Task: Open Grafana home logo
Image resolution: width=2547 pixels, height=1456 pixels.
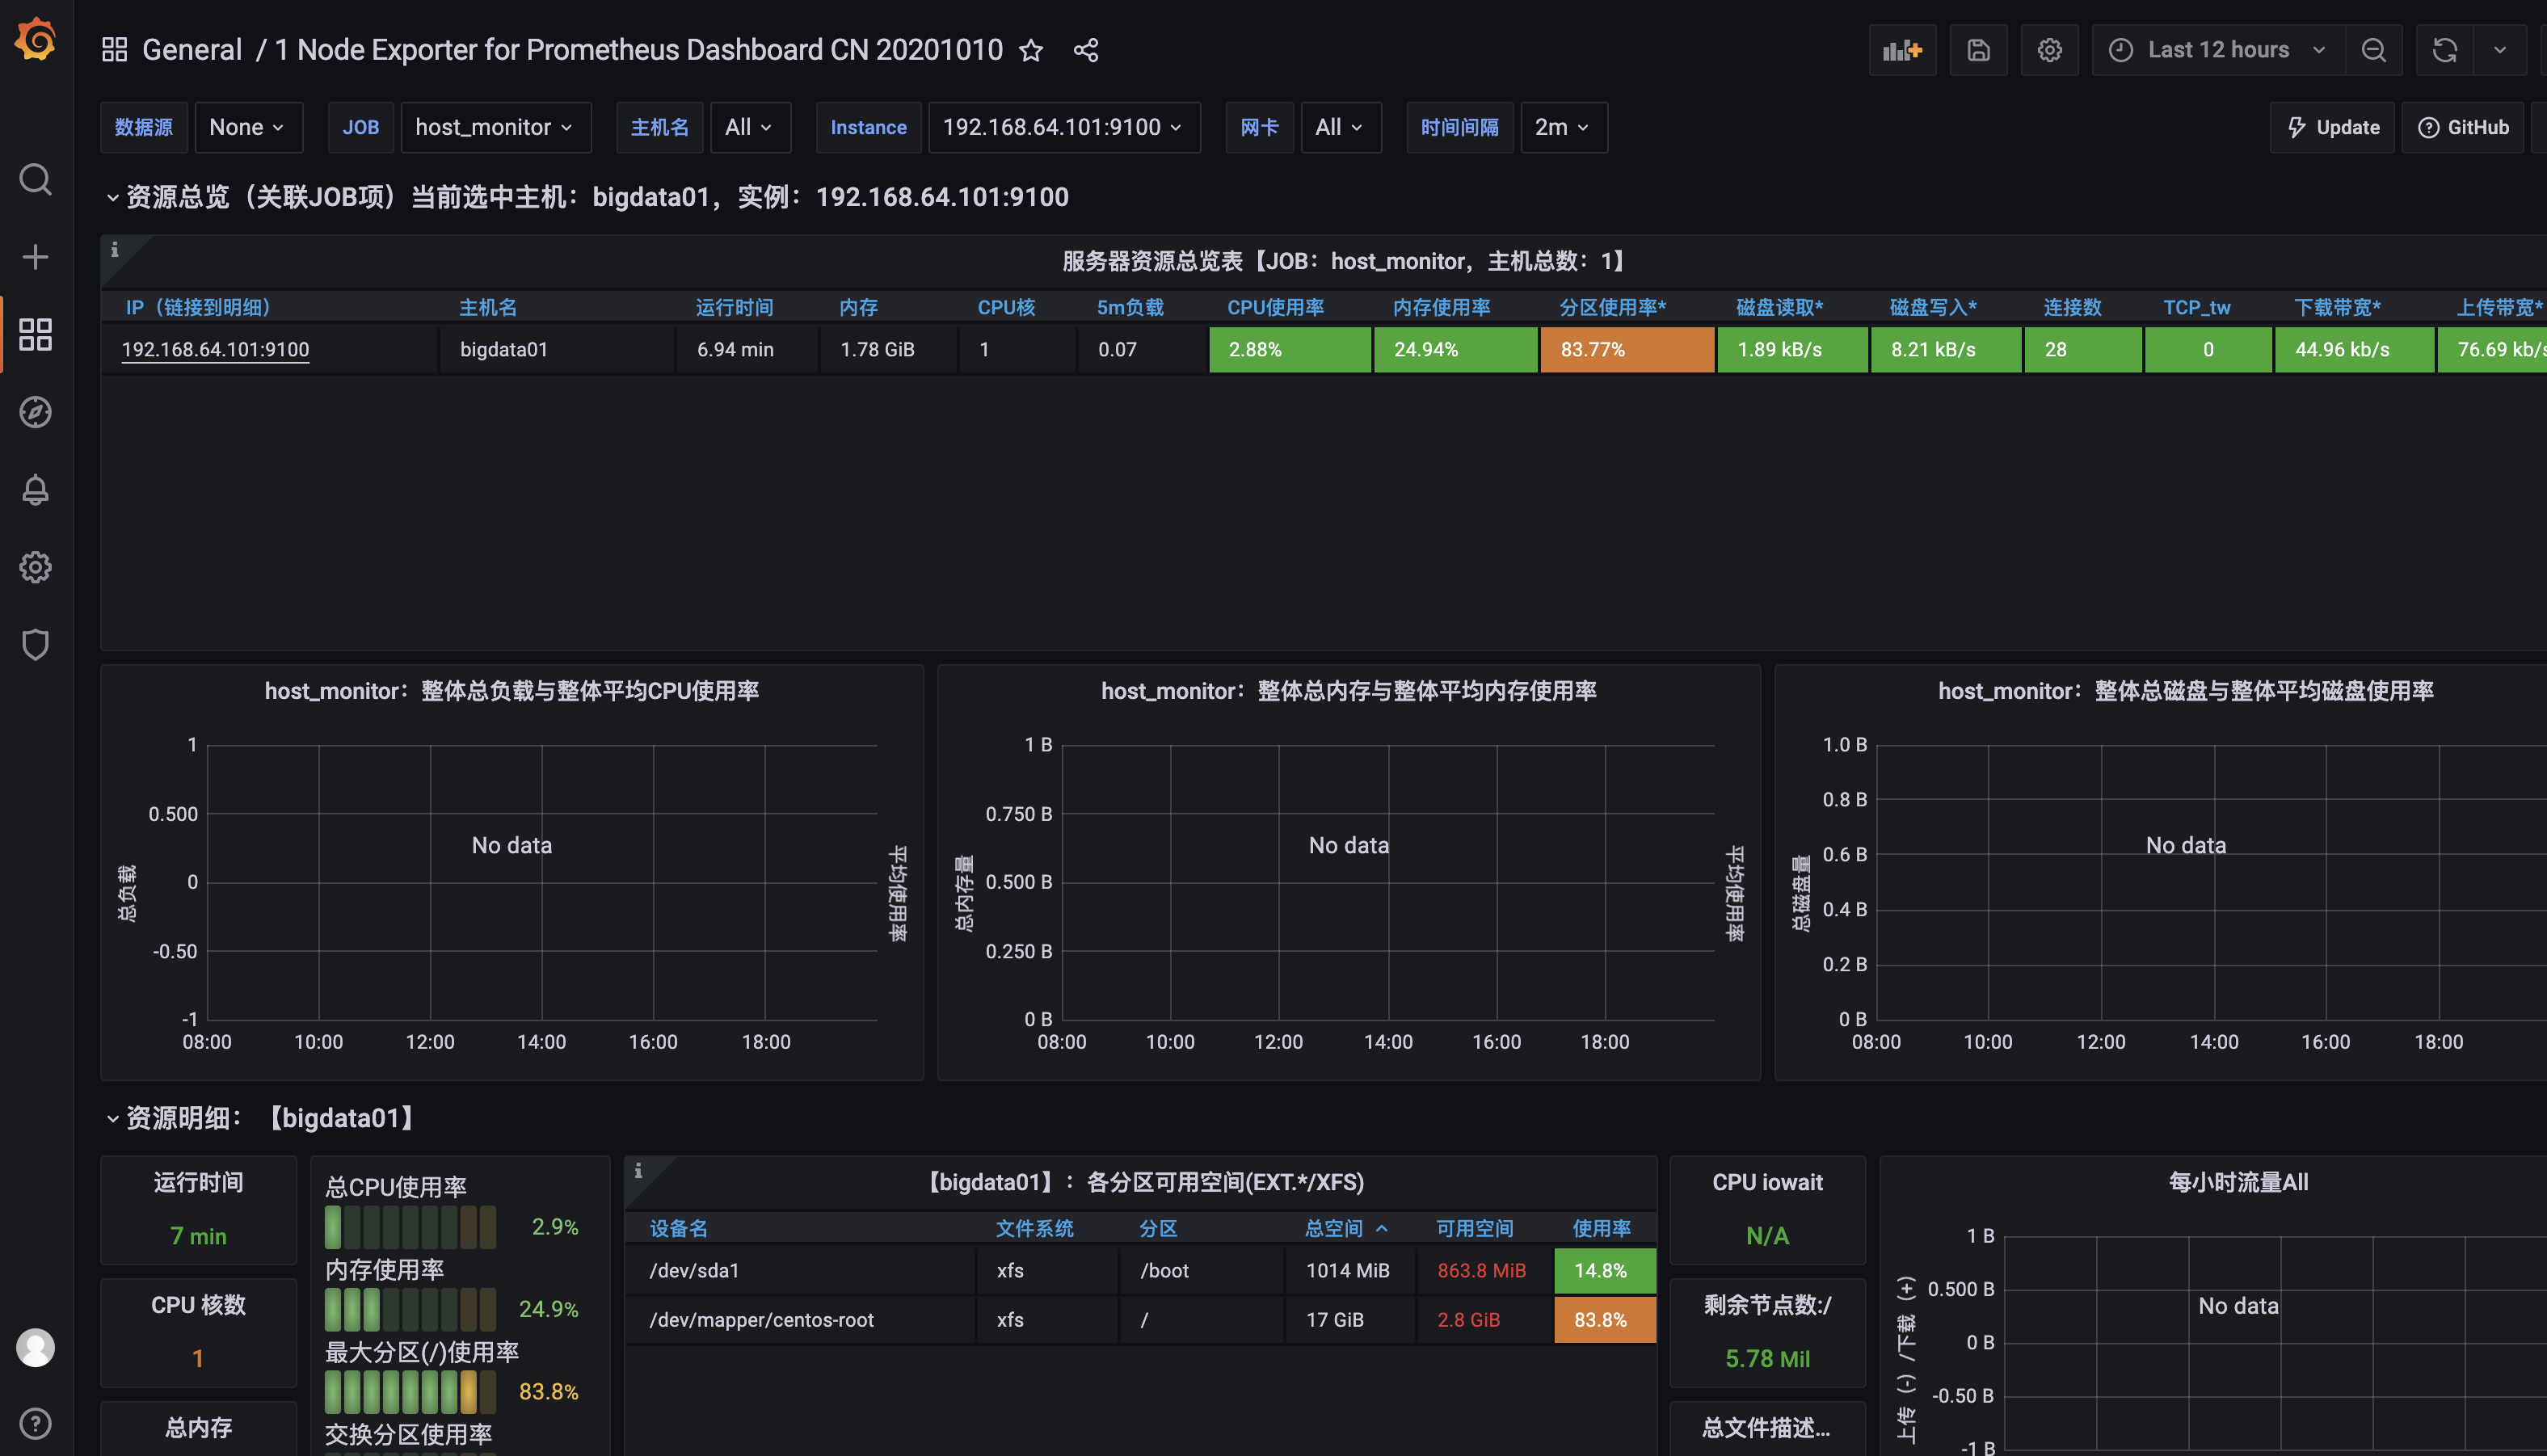Action: [36, 40]
